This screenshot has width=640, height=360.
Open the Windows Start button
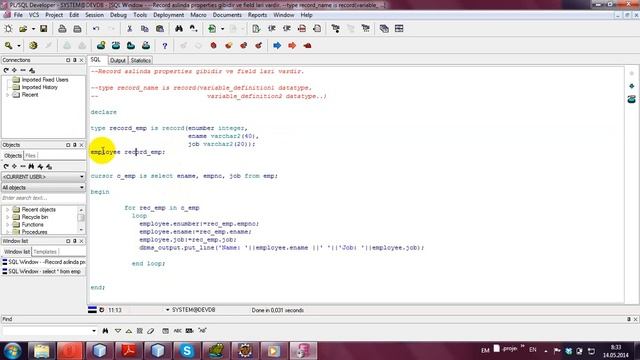pyautogui.click(x=13, y=351)
